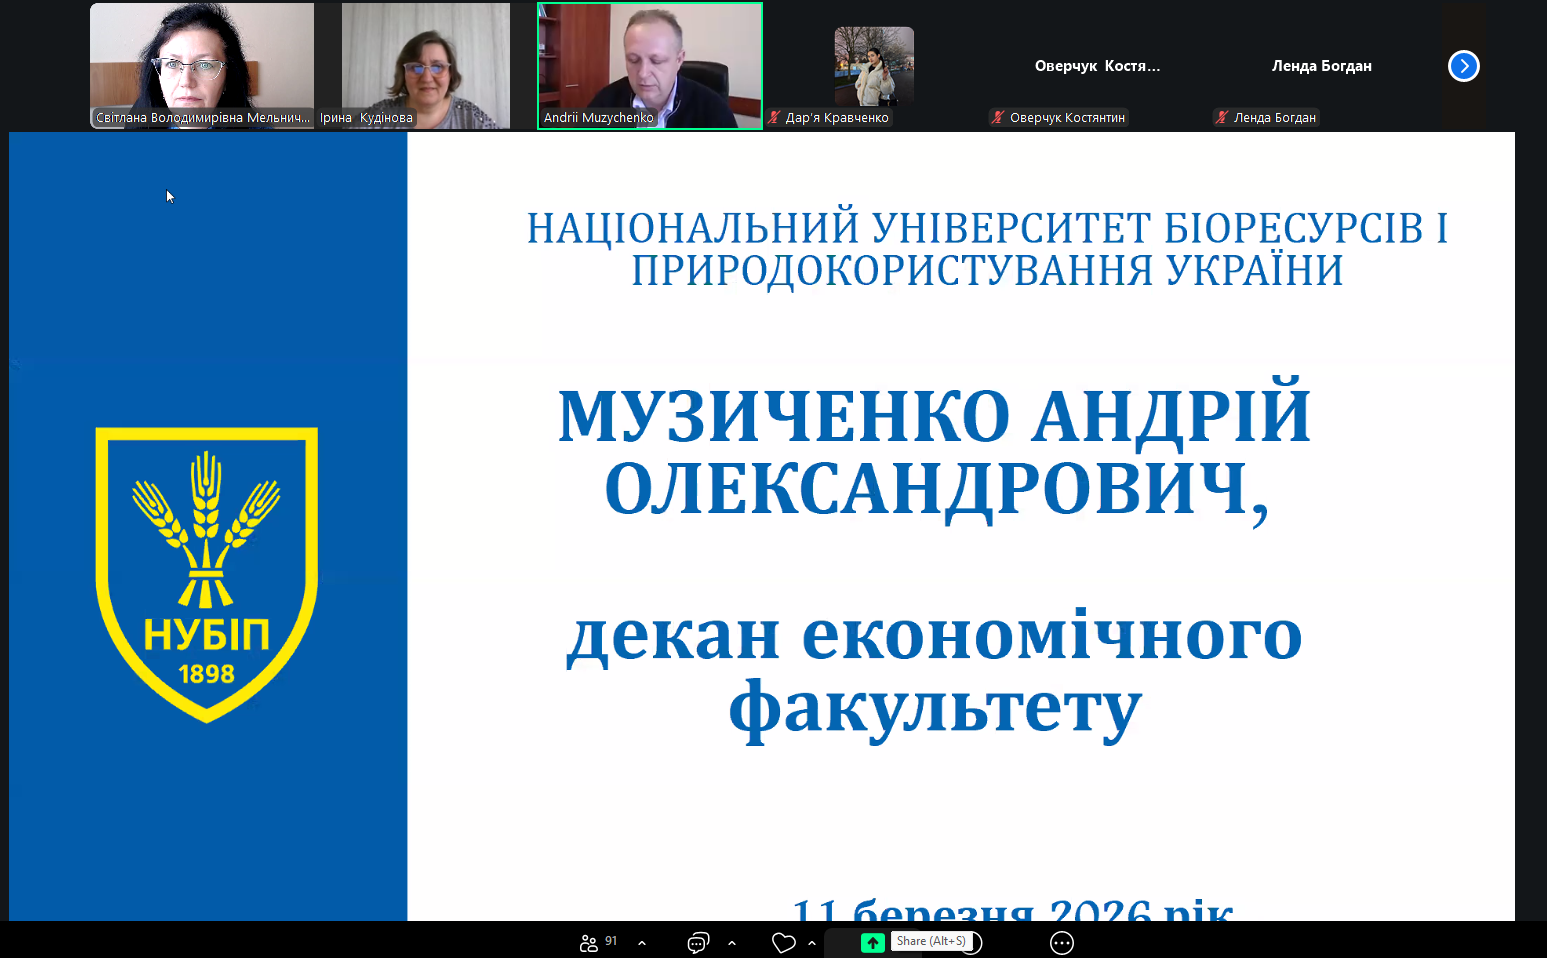Open the Chat panel icon
The image size is (1547, 958).
click(x=698, y=943)
